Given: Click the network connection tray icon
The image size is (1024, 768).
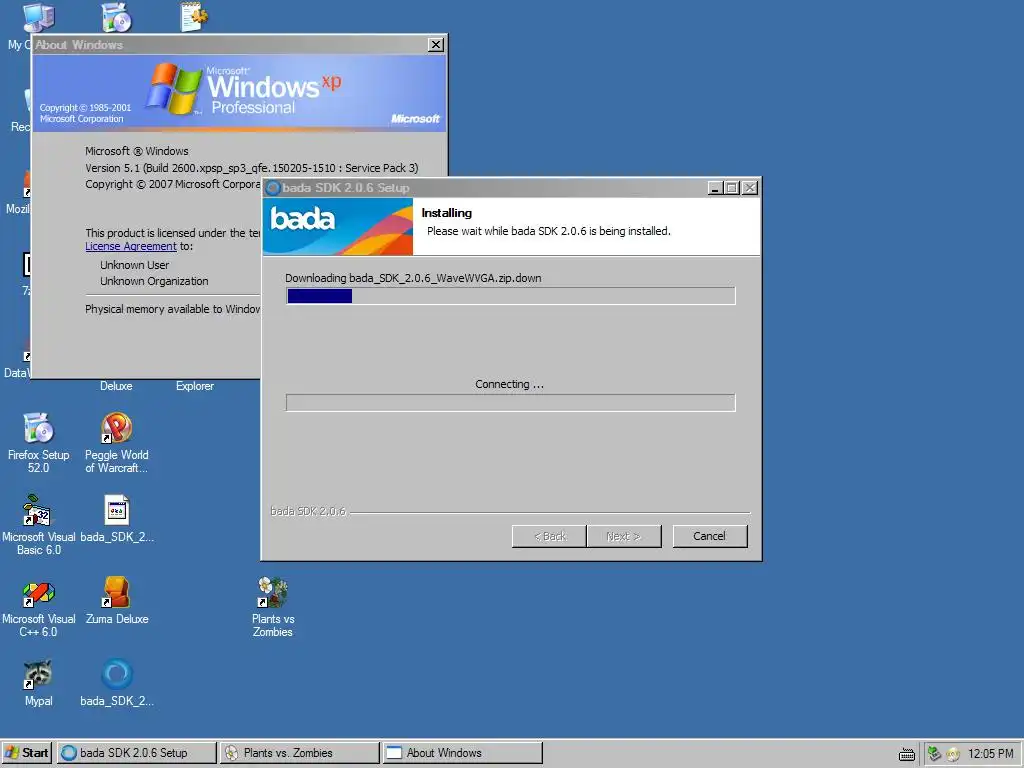Looking at the screenshot, I should (934, 754).
